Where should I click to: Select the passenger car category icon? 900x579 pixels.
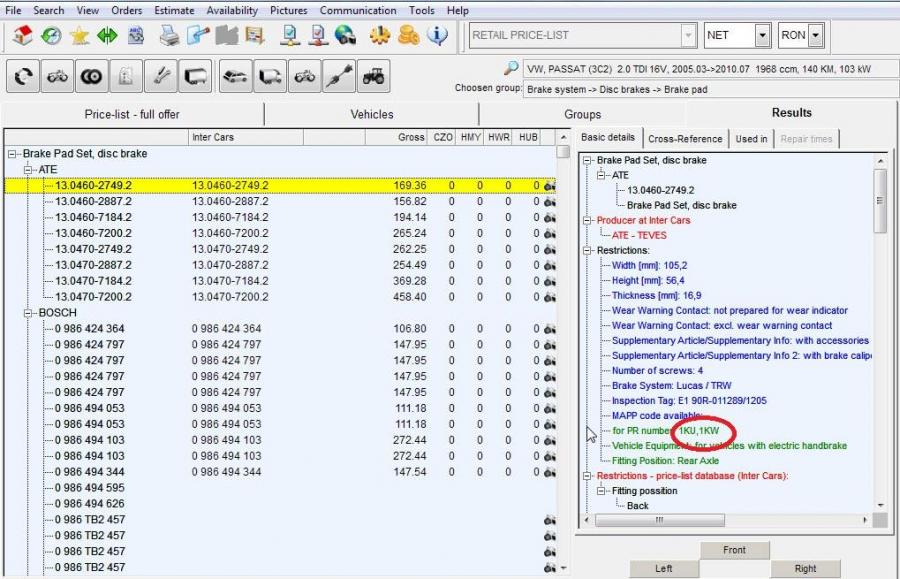coord(235,76)
